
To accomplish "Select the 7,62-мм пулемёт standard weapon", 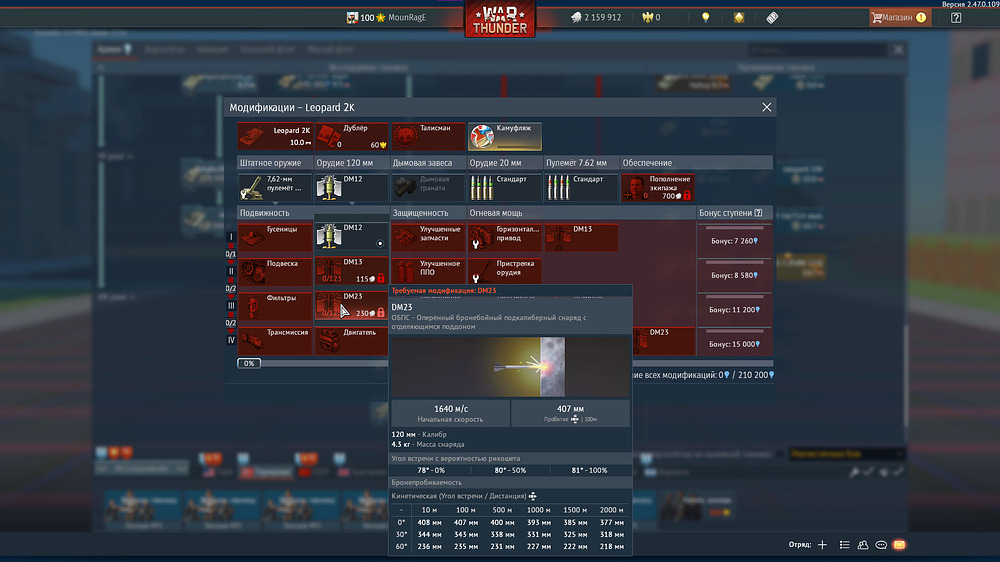I will coord(275,188).
